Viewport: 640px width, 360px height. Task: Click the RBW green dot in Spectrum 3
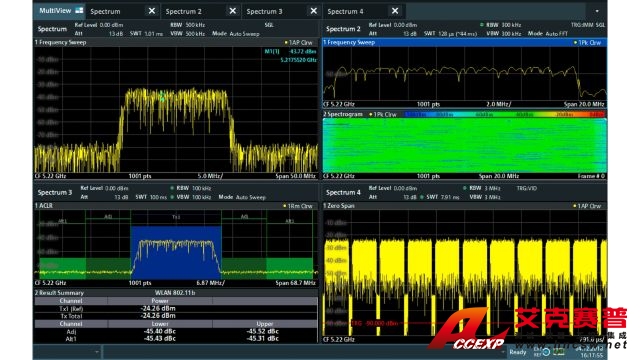pyautogui.click(x=172, y=188)
